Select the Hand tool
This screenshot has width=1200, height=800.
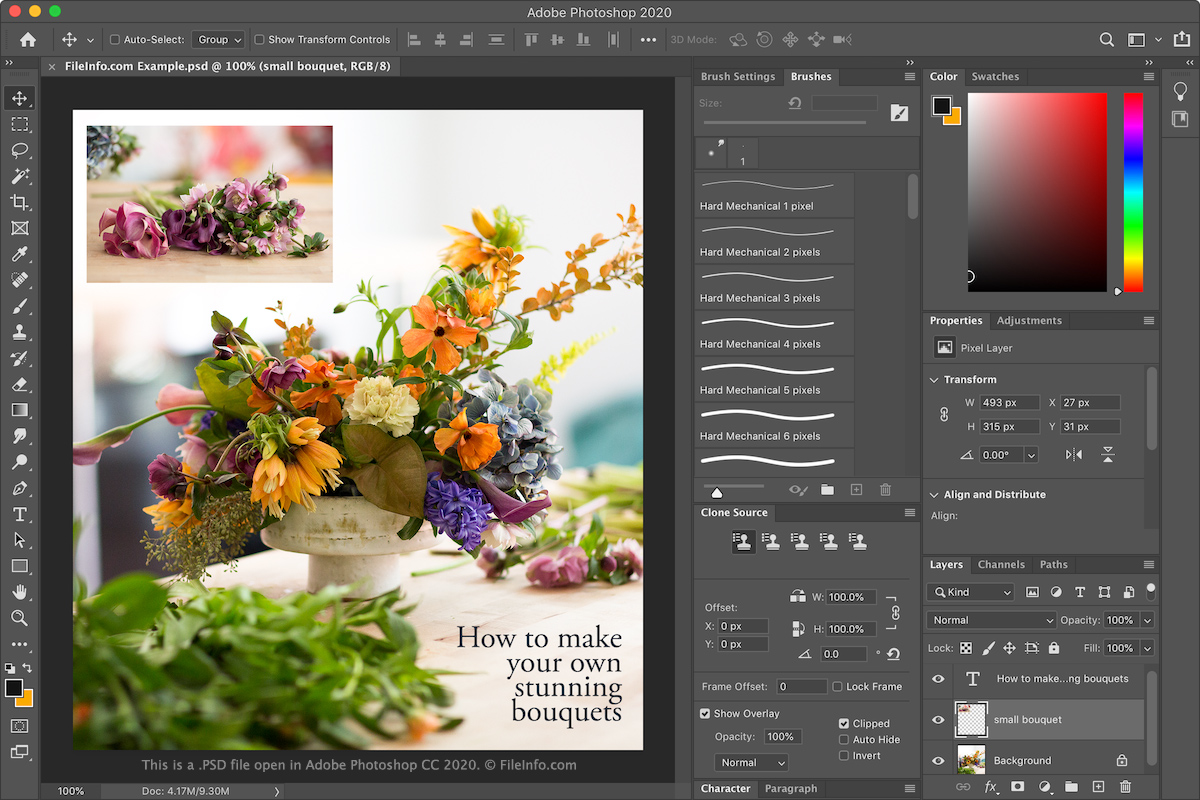tap(19, 592)
